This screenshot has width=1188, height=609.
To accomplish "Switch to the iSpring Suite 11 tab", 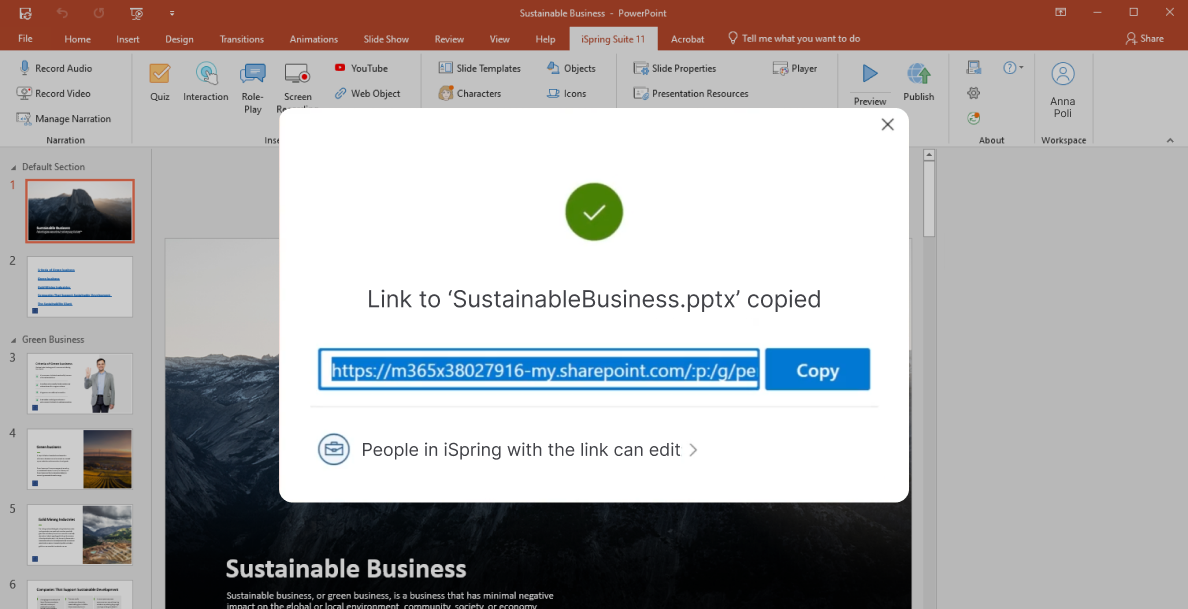I will coord(613,39).
